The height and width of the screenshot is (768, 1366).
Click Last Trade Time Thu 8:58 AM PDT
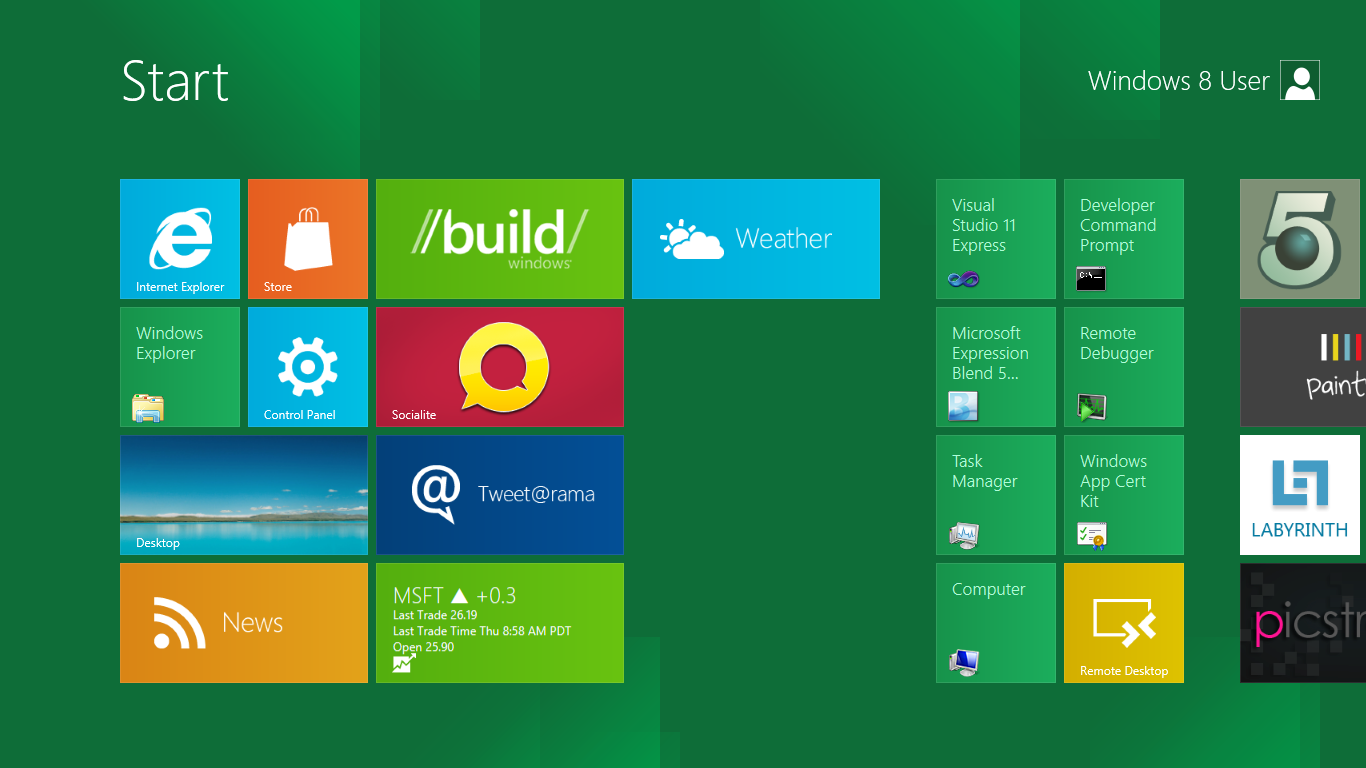[x=482, y=631]
